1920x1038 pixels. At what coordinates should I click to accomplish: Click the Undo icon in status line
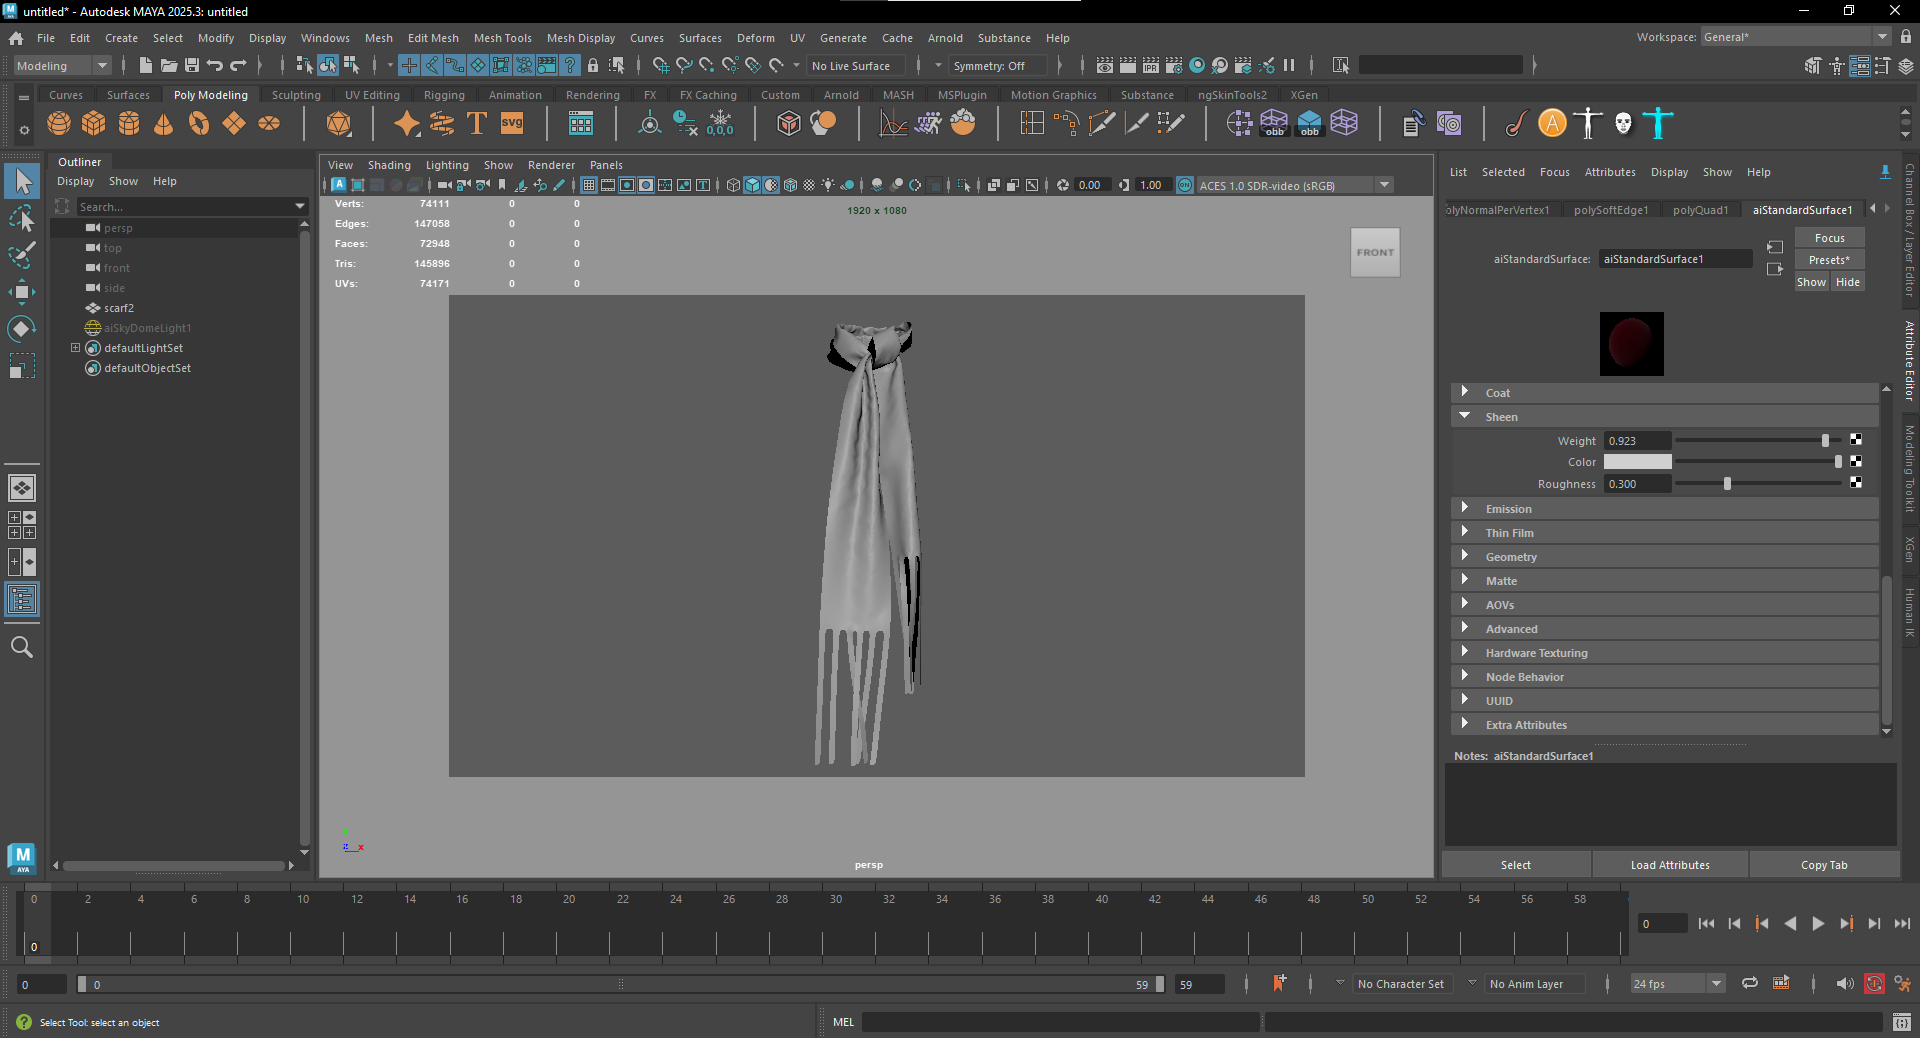[x=214, y=65]
